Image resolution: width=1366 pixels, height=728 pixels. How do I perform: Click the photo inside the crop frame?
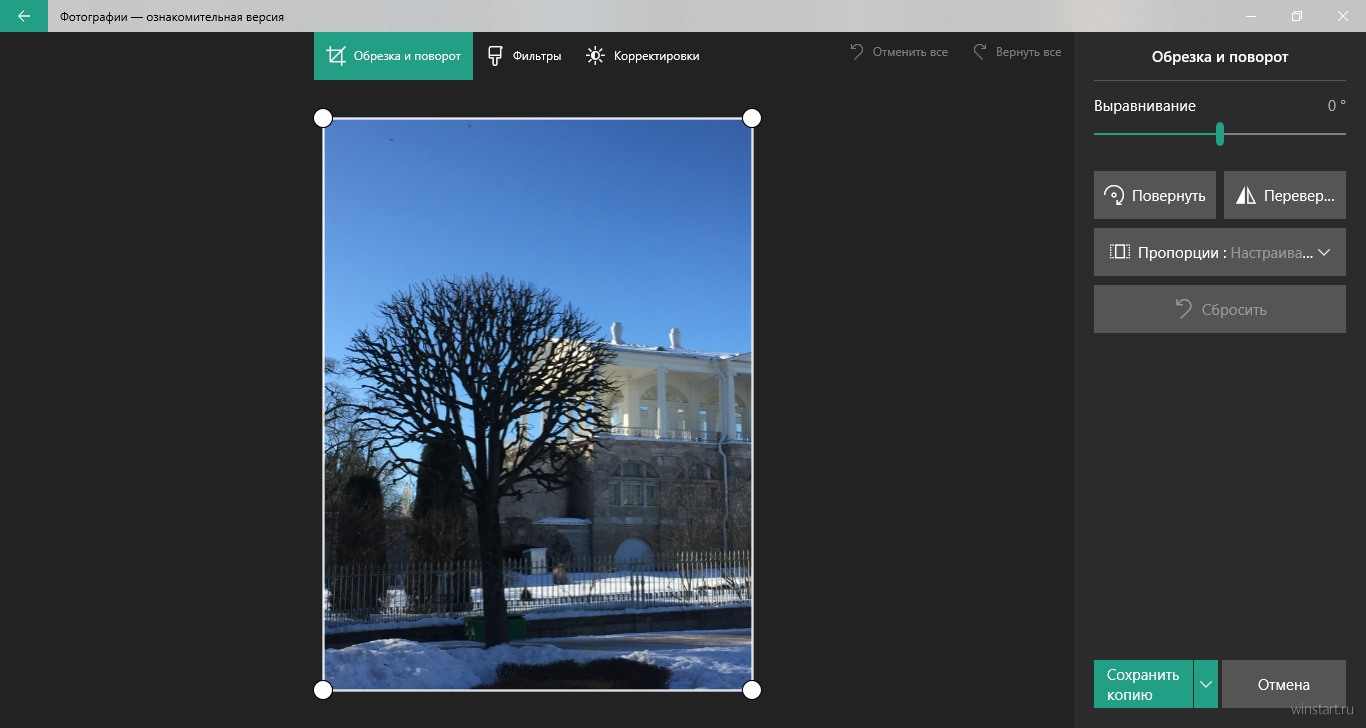[537, 404]
